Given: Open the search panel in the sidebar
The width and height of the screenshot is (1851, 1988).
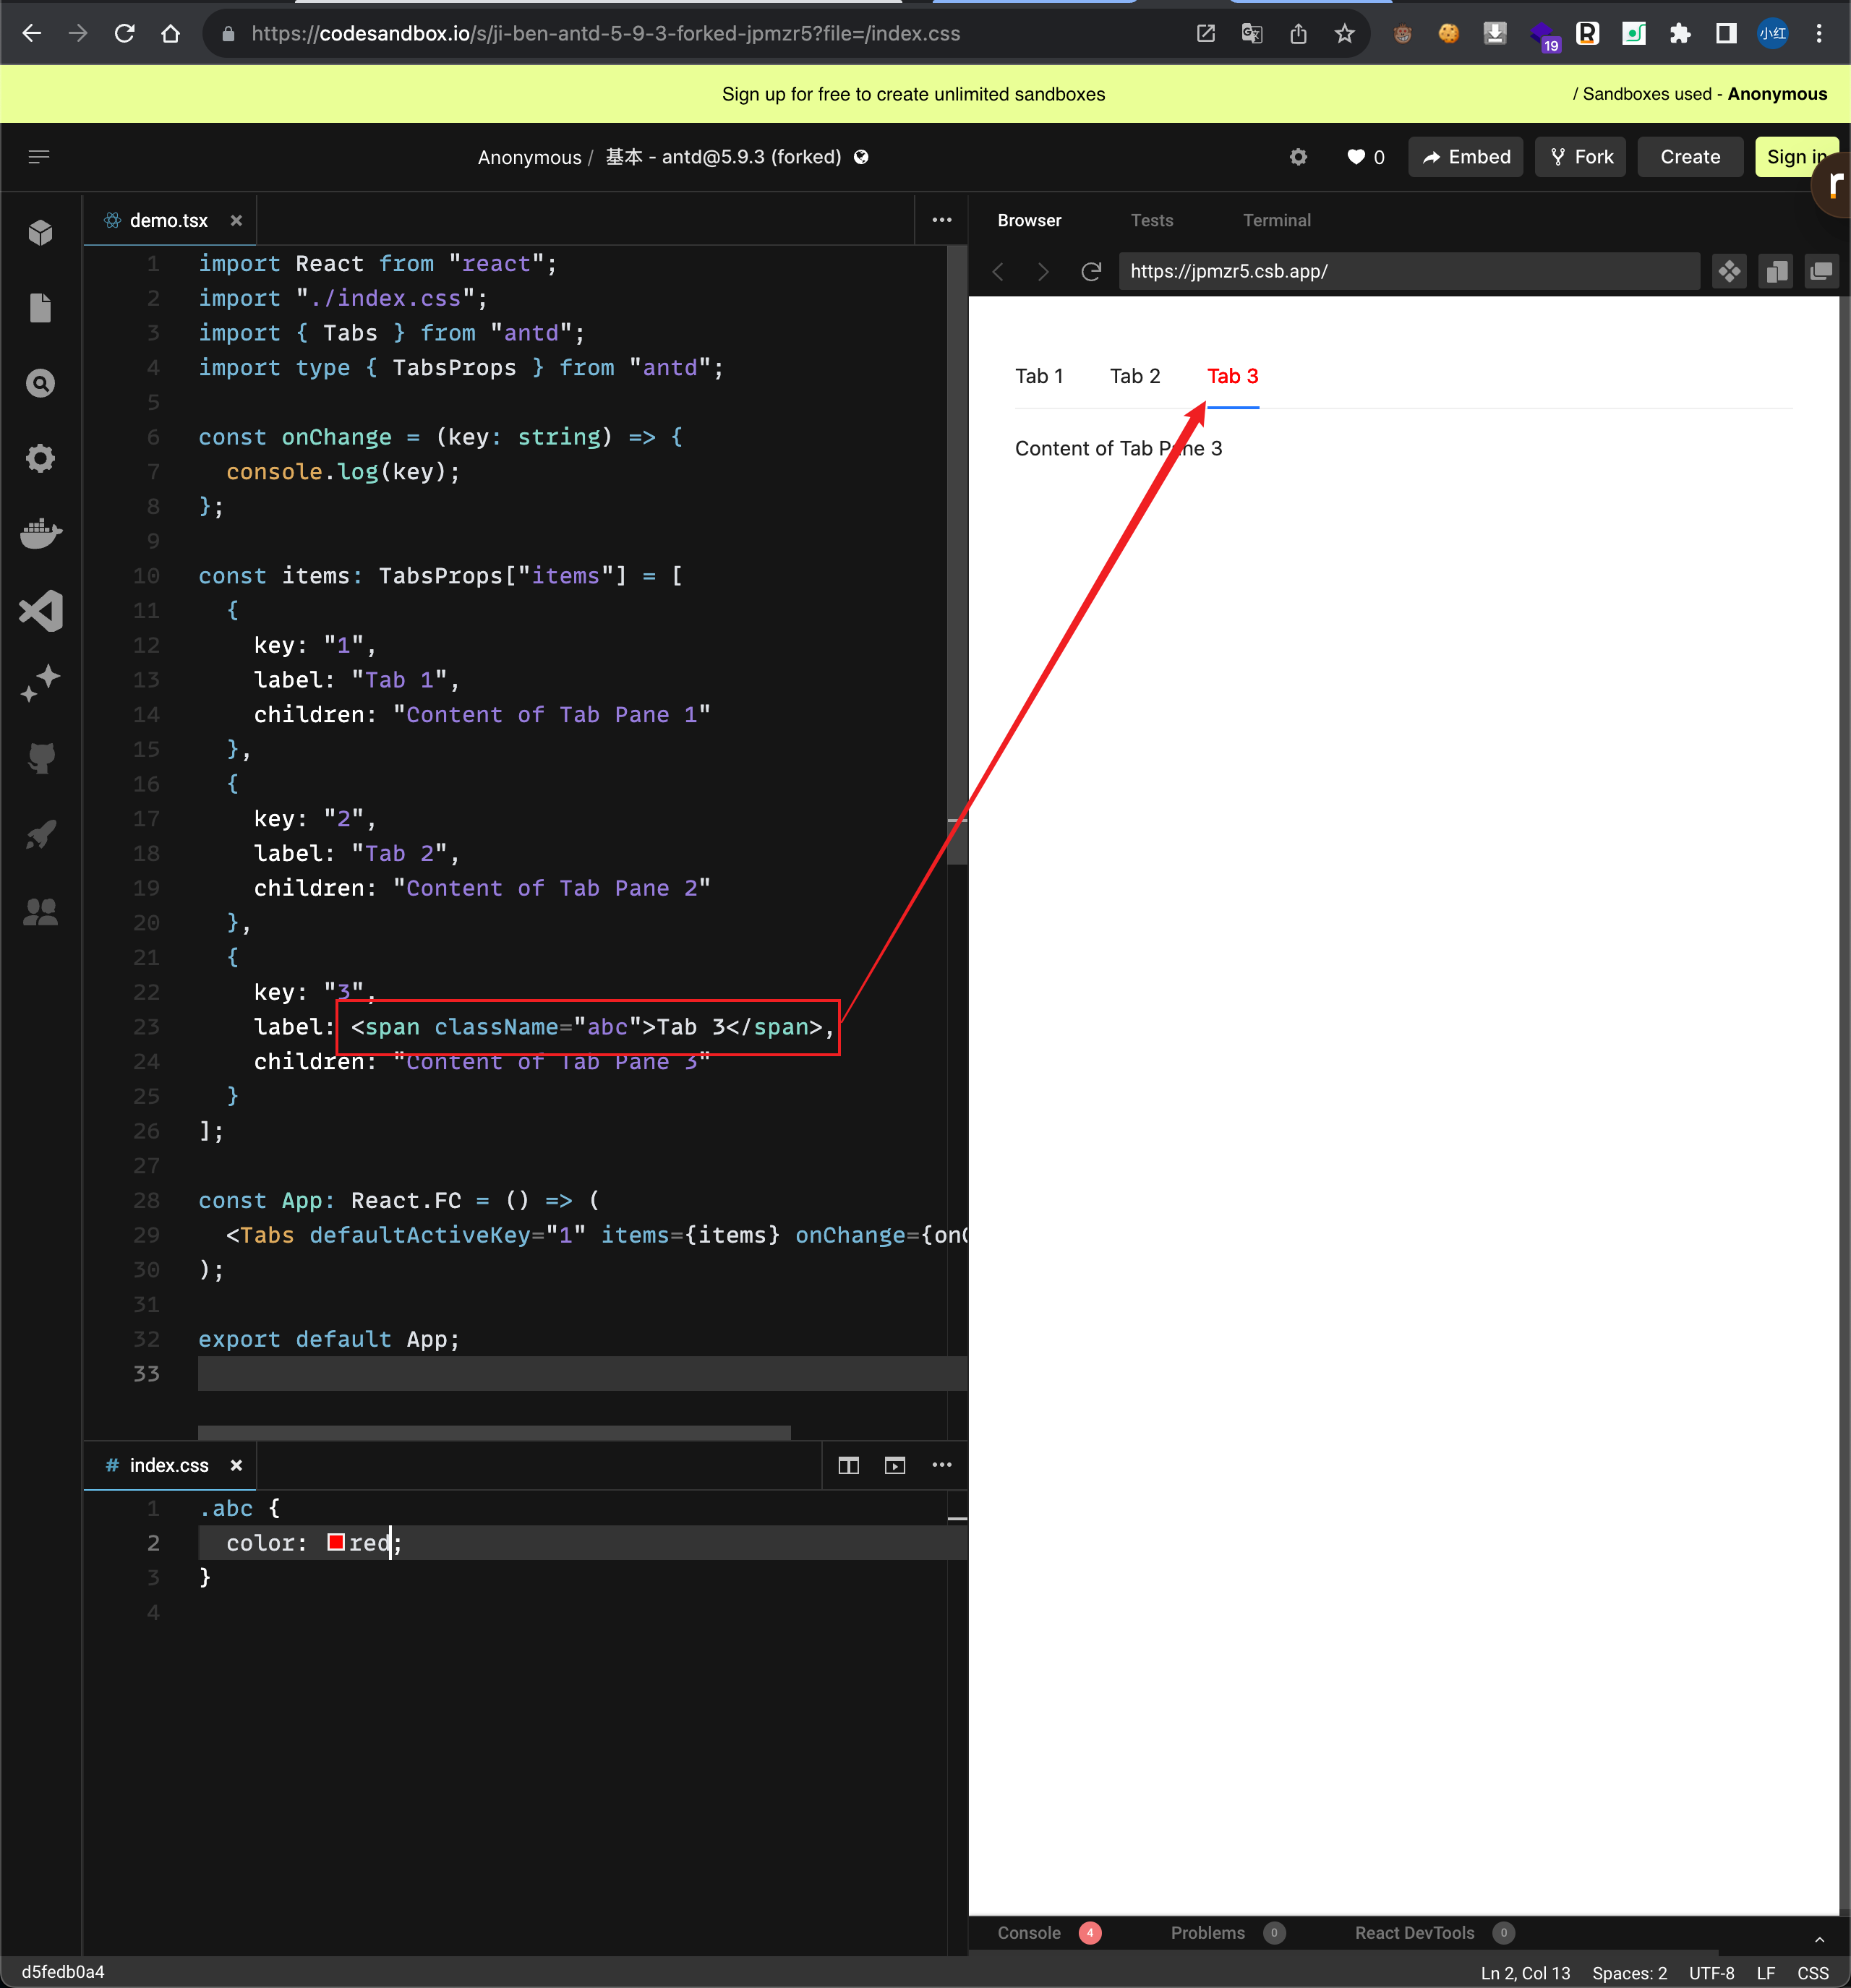Looking at the screenshot, I should (40, 382).
